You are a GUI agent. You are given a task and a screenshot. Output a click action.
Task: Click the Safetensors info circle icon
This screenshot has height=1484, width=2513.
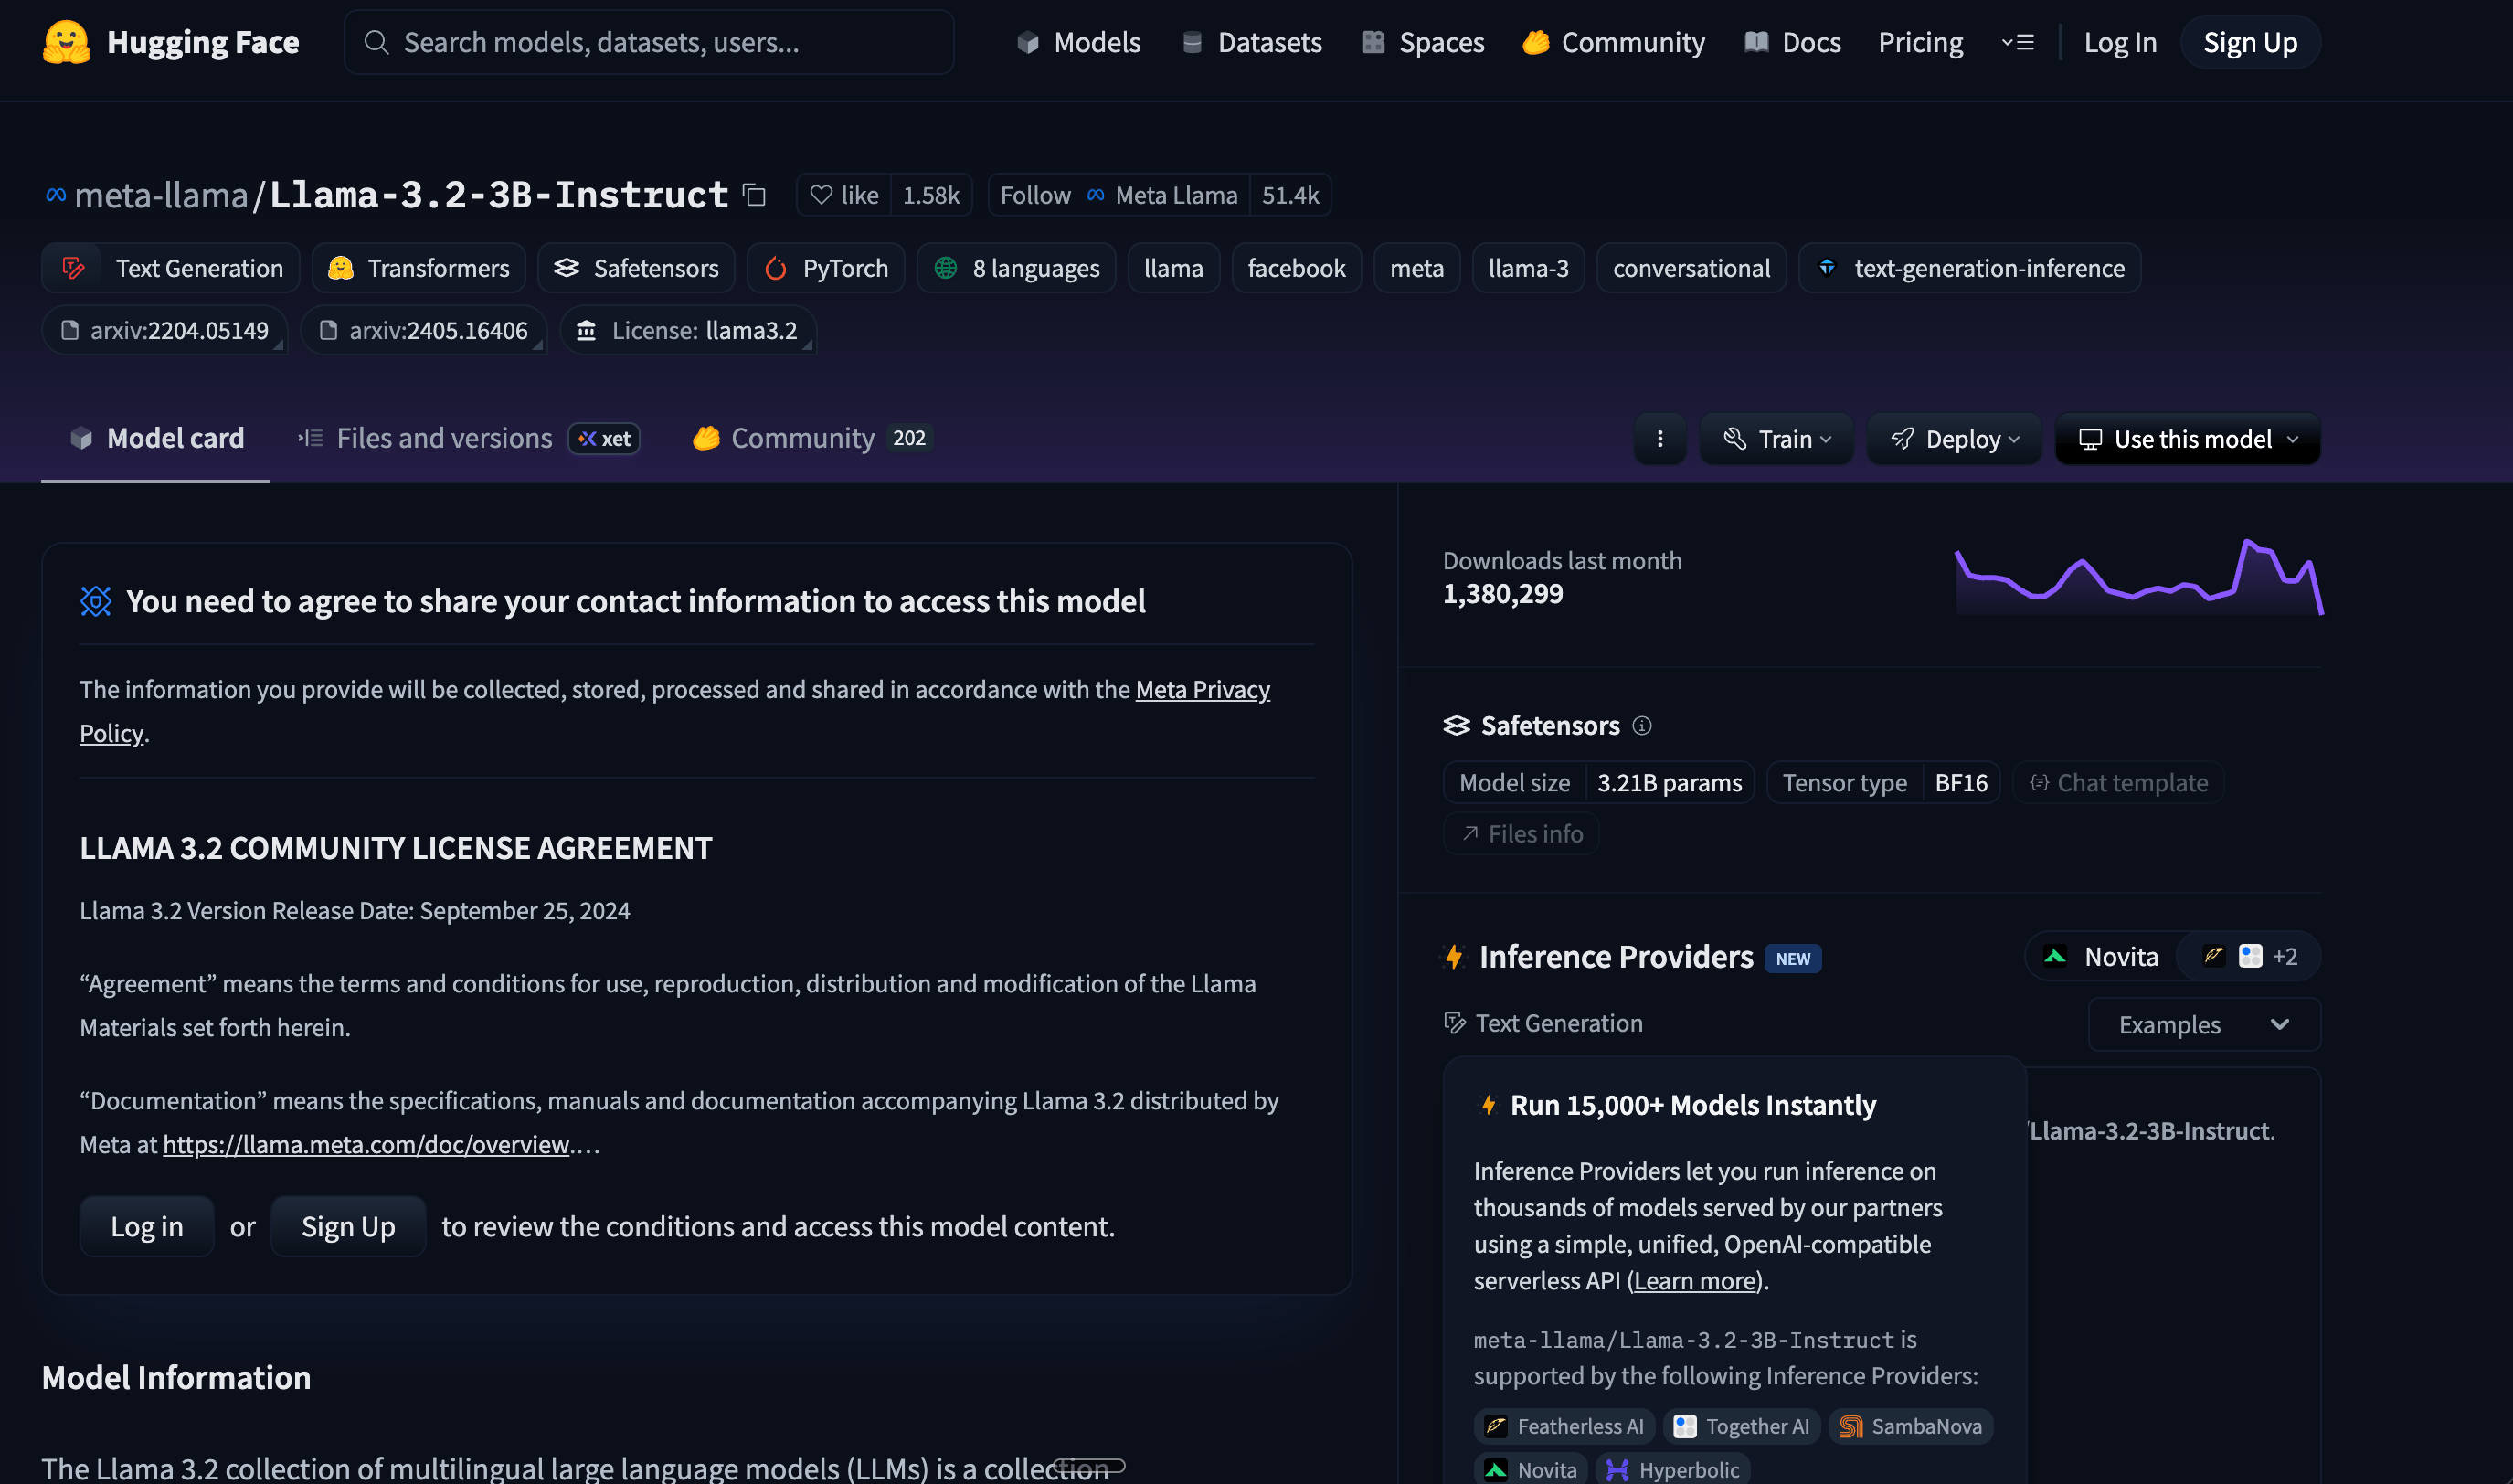(x=1642, y=725)
